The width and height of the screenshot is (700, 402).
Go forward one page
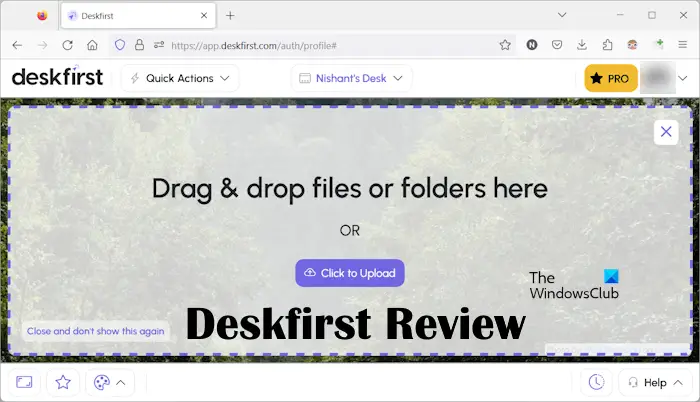42,45
